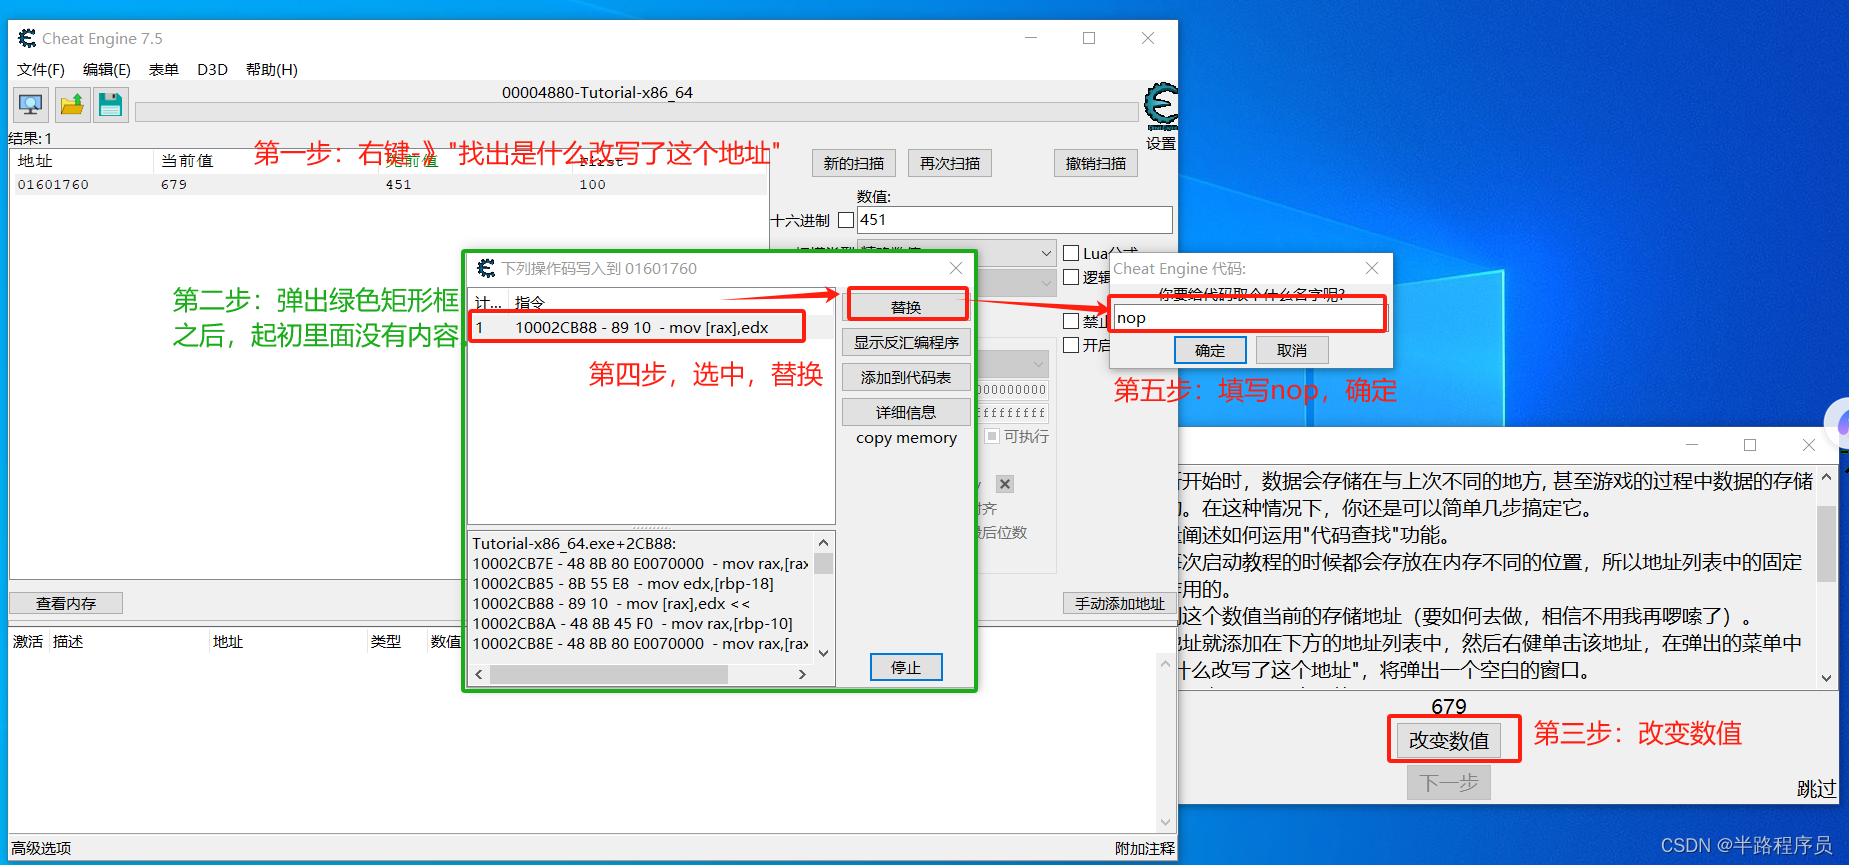Select the instruction row 10002CB88 mov [rax],edx
Viewport: 1849px width, 865px height.
651,327
